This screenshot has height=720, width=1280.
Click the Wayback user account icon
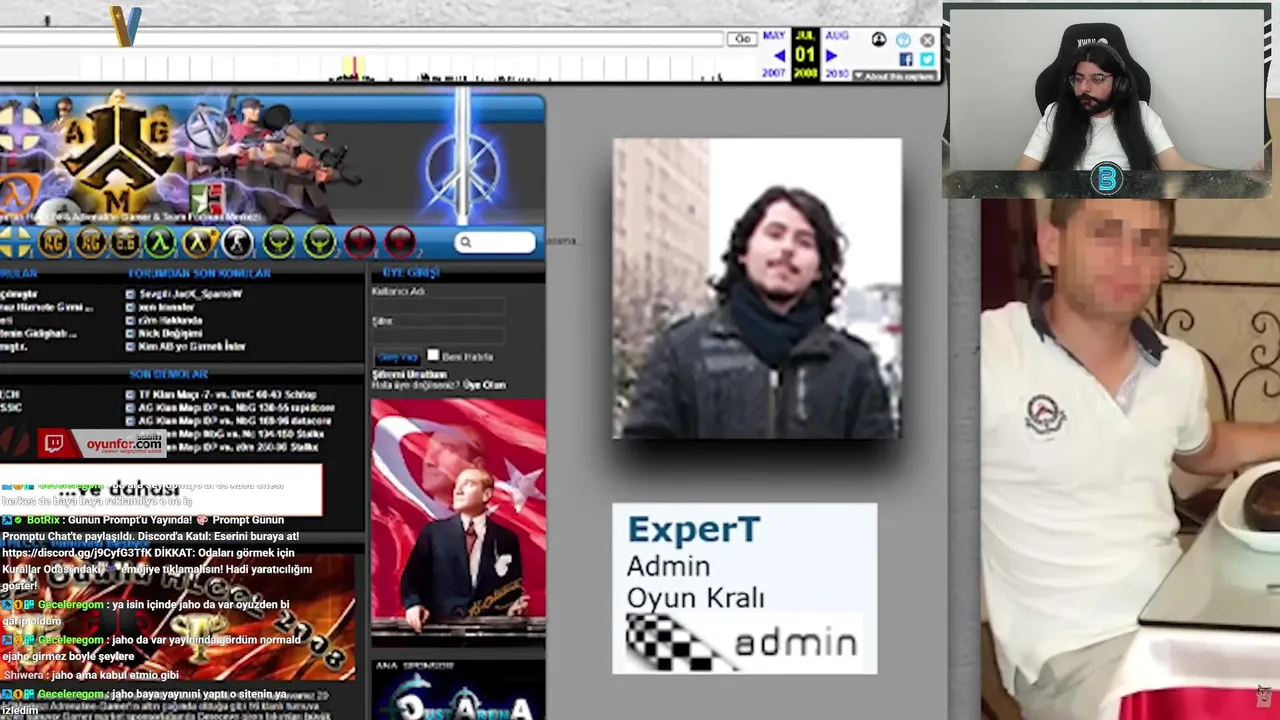879,40
